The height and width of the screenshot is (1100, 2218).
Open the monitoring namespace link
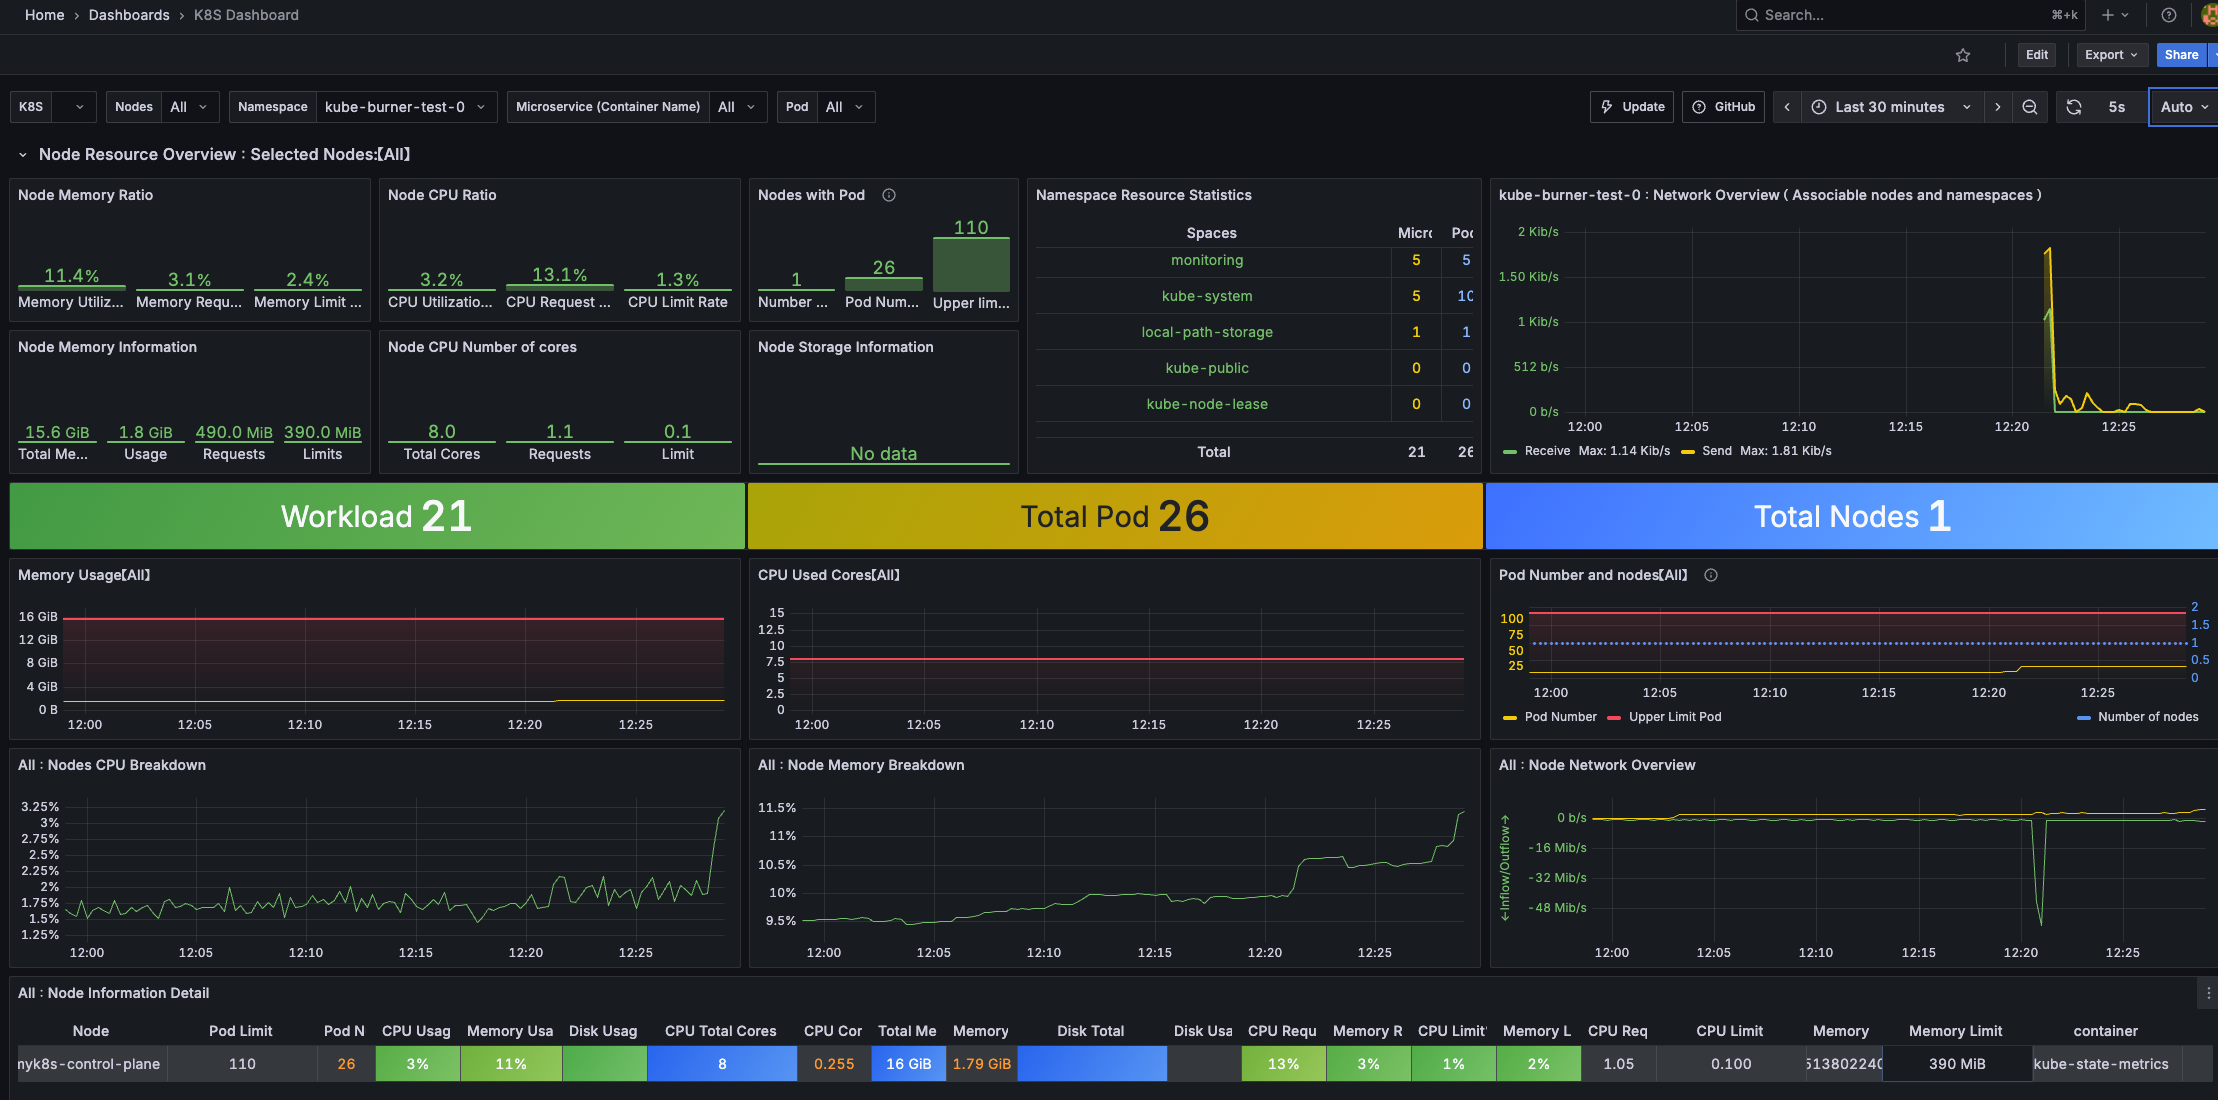[x=1207, y=260]
